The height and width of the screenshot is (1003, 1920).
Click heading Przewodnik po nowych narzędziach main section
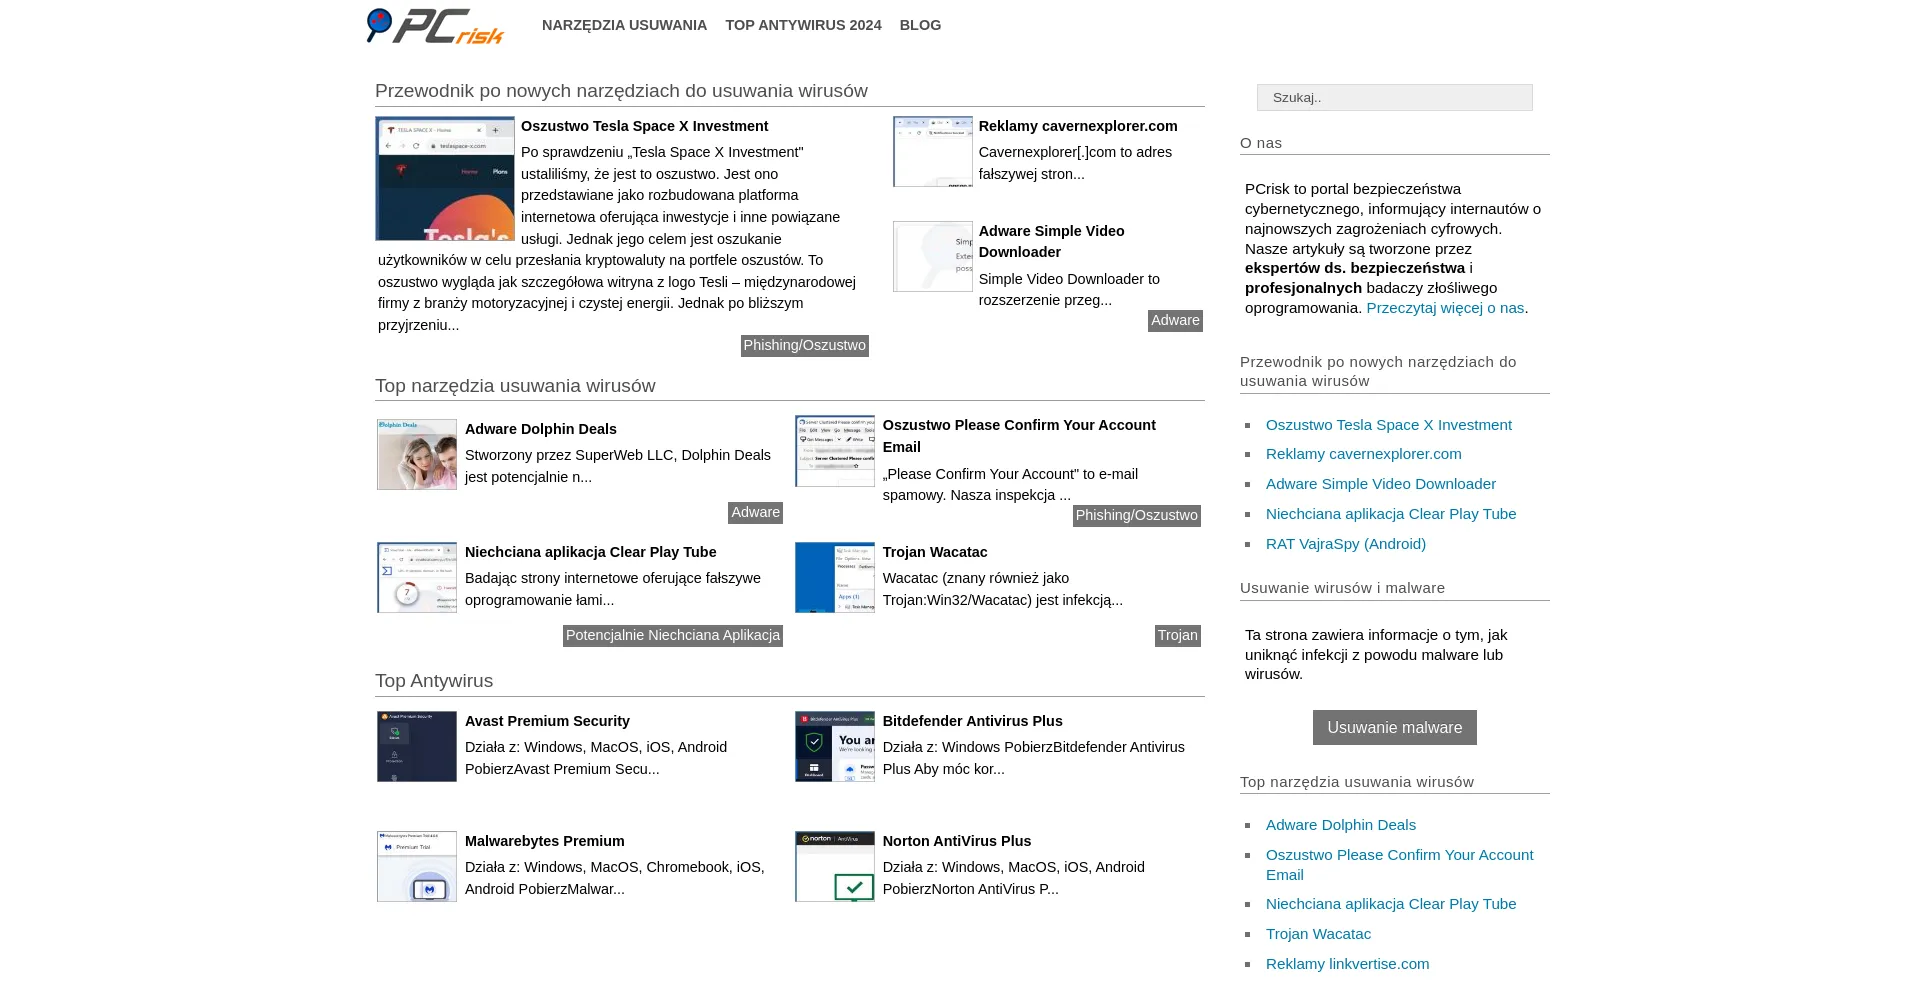click(x=621, y=91)
